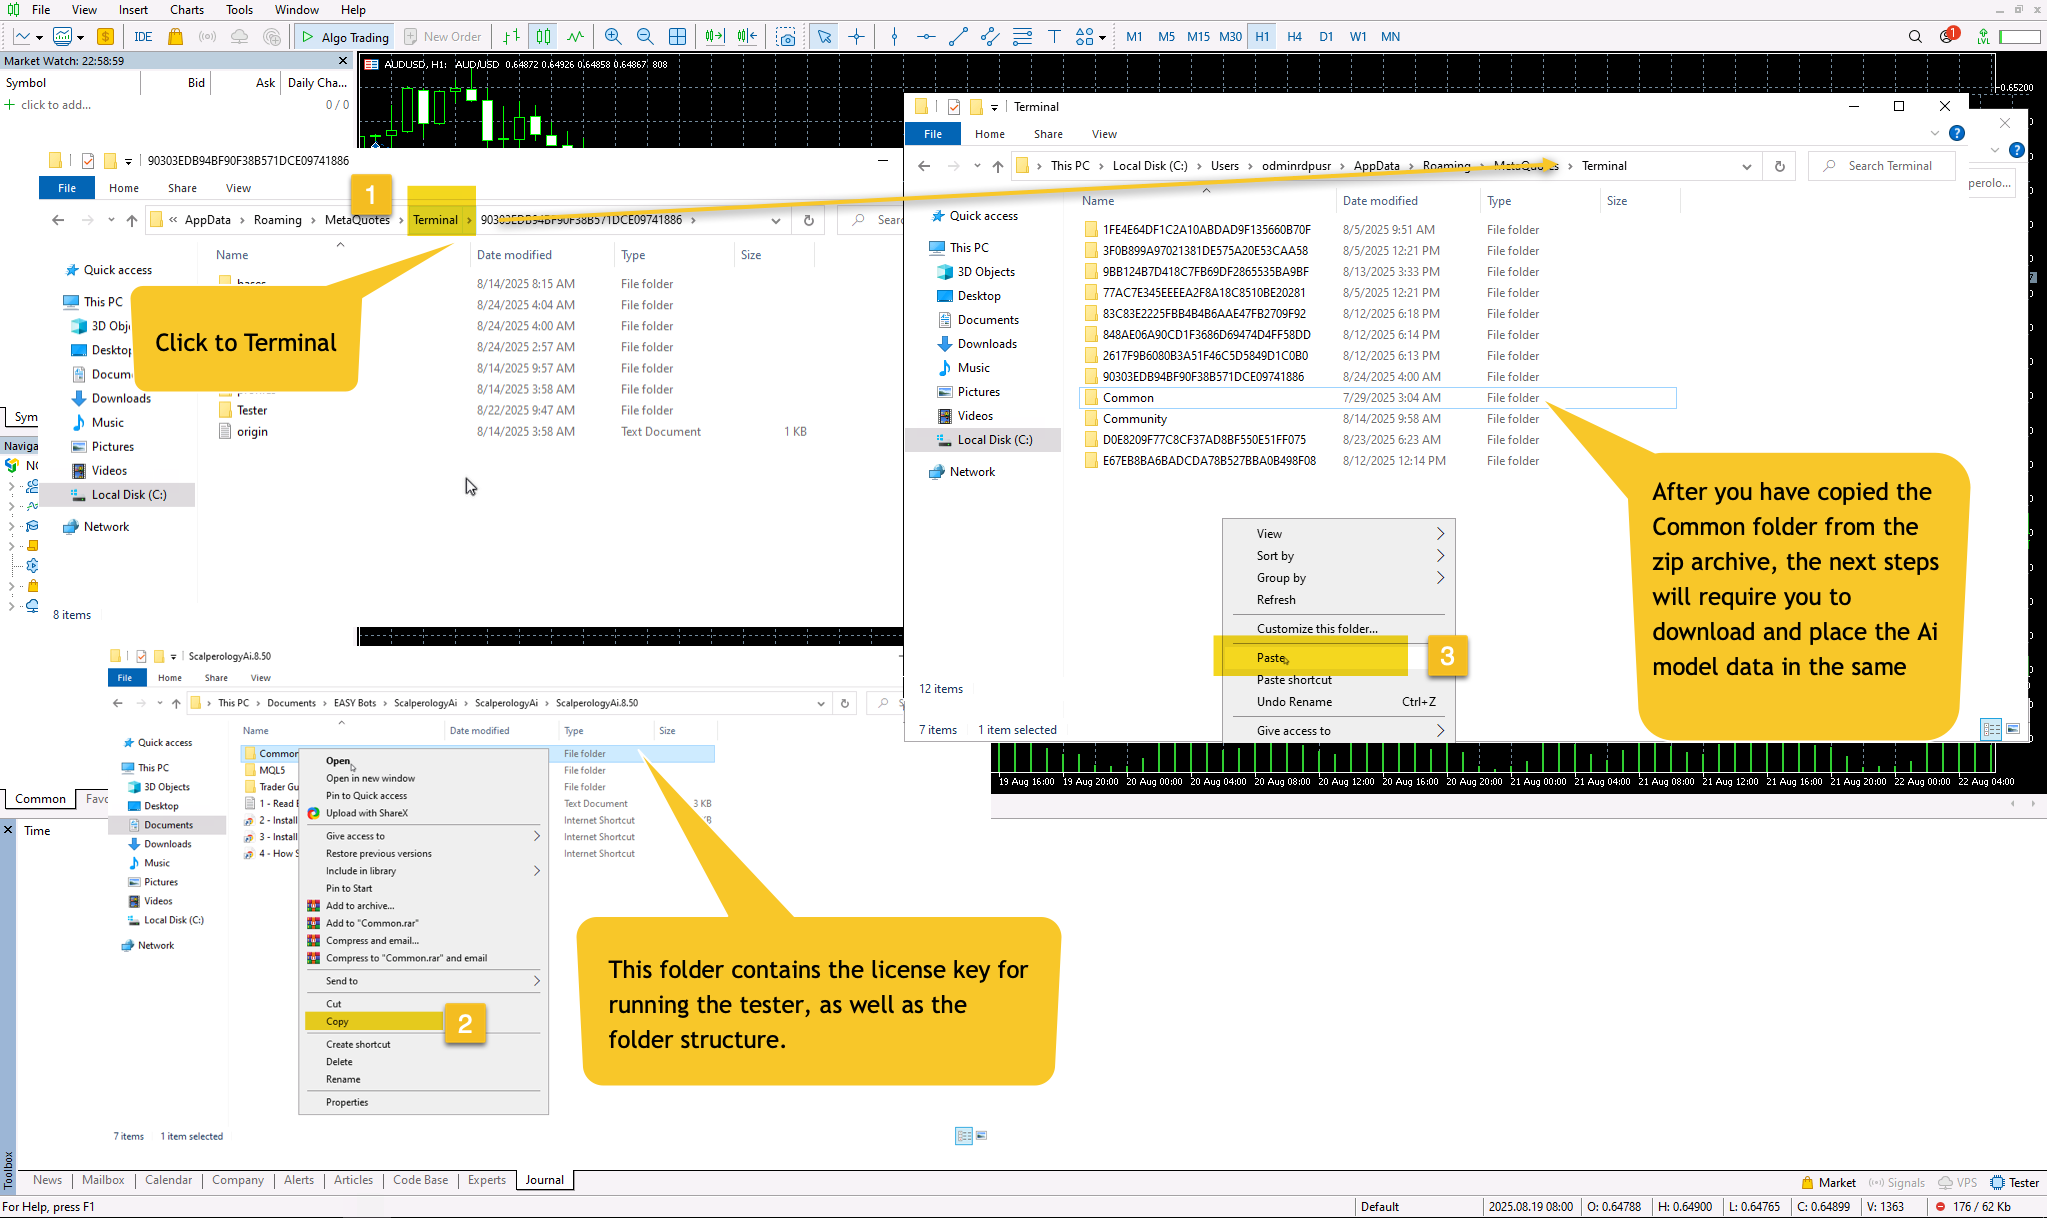This screenshot has height=1218, width=2047.
Task: Select the candlestick chart type icon
Action: tap(543, 37)
